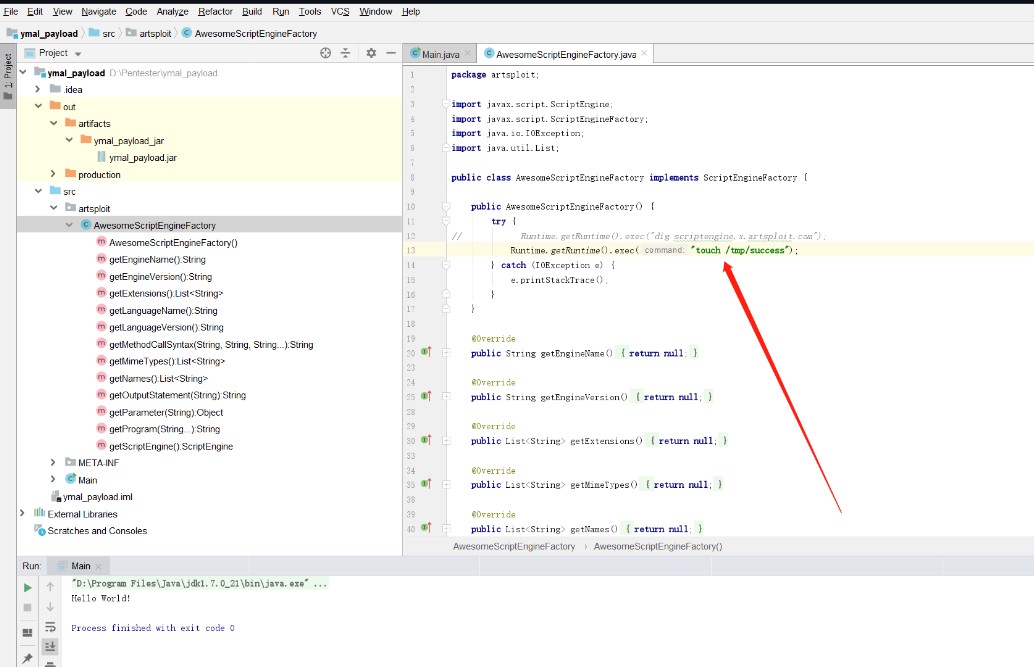The width and height of the screenshot is (1034, 667).
Task: Select ymal_payload.jar file in tree
Action: pos(142,158)
